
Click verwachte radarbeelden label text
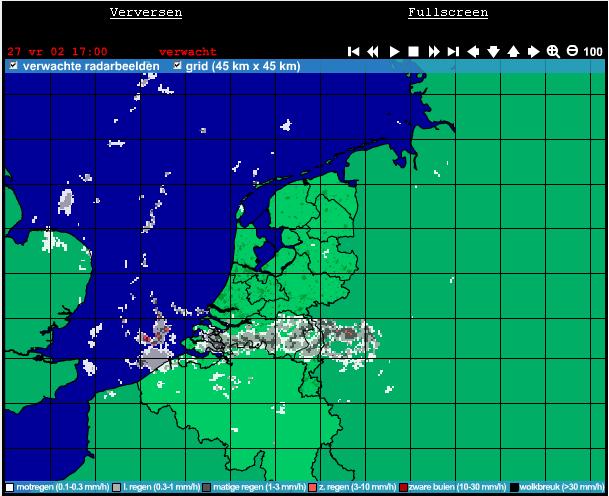(x=91, y=66)
